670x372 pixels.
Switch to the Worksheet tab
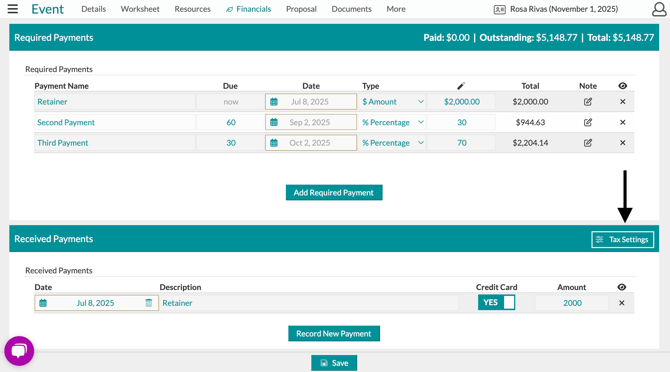click(x=140, y=9)
